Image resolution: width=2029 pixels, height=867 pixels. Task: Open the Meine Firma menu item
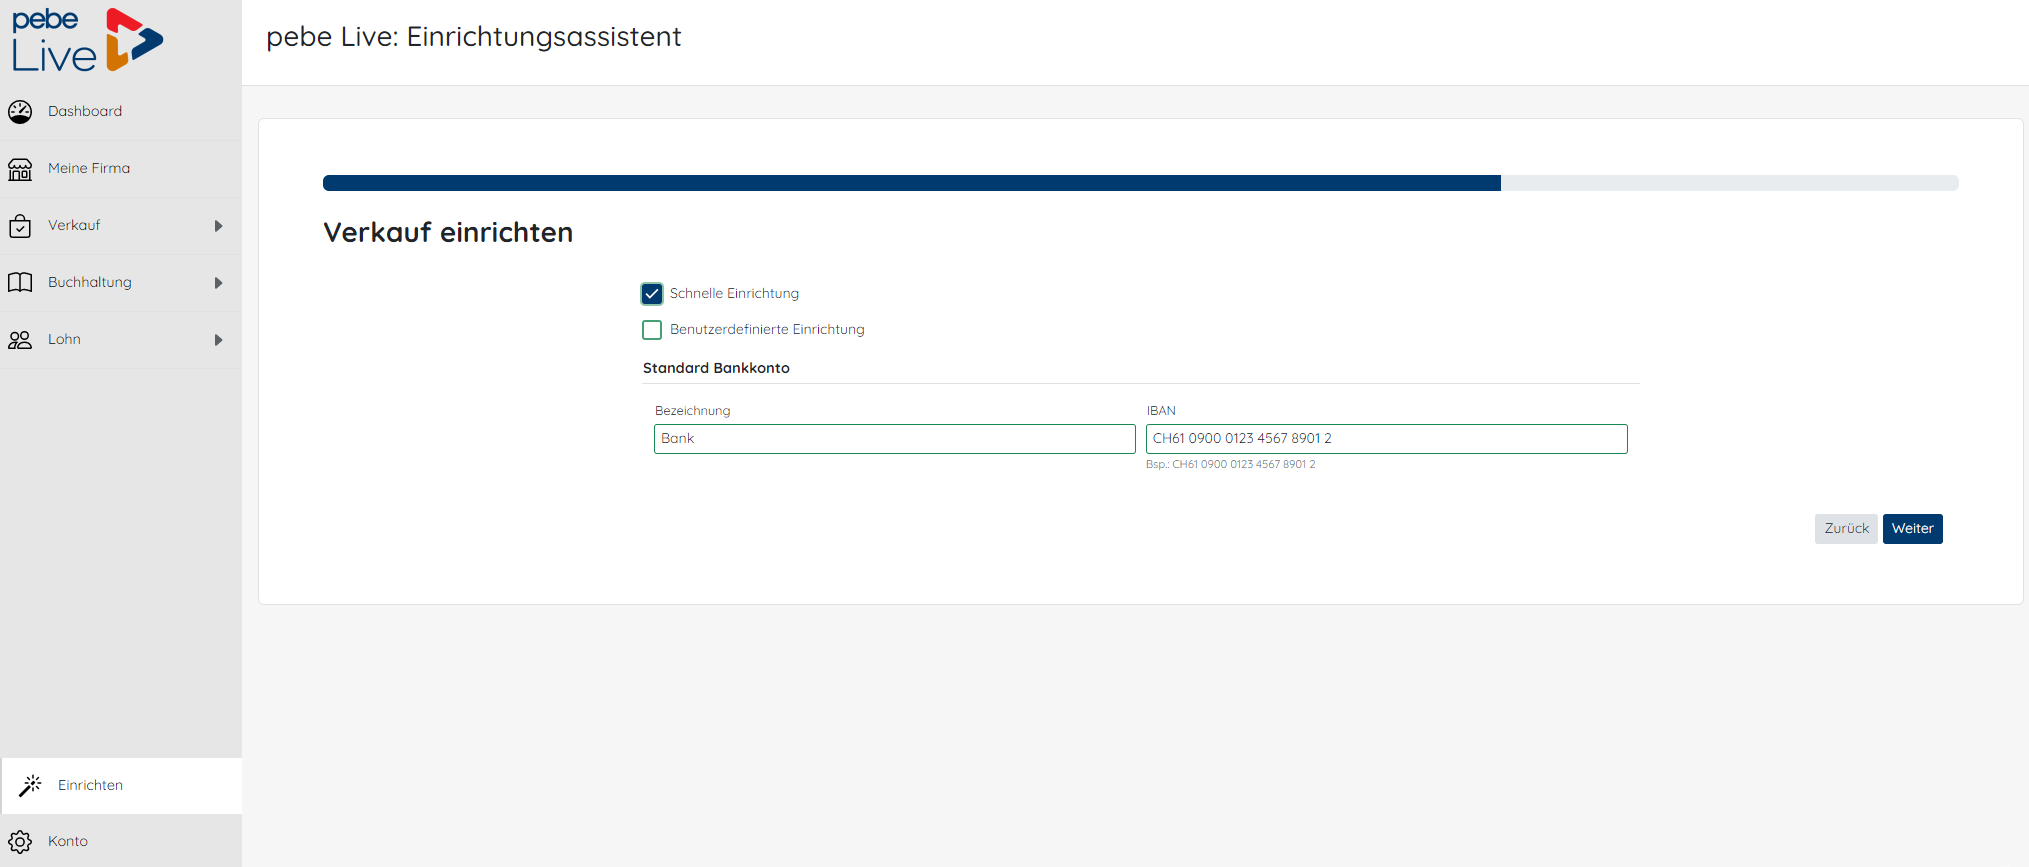click(x=89, y=169)
